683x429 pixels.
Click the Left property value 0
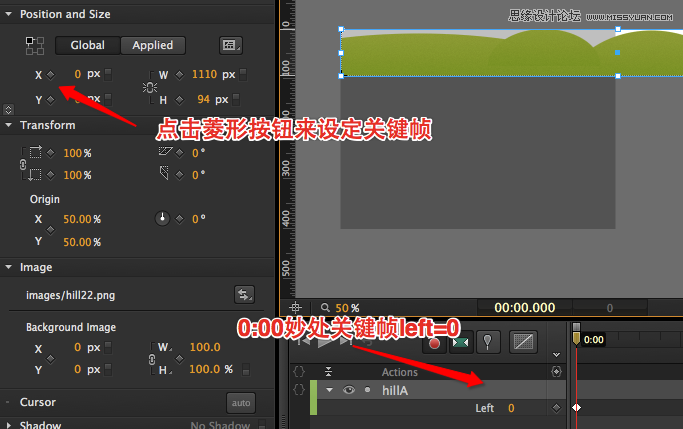point(511,408)
